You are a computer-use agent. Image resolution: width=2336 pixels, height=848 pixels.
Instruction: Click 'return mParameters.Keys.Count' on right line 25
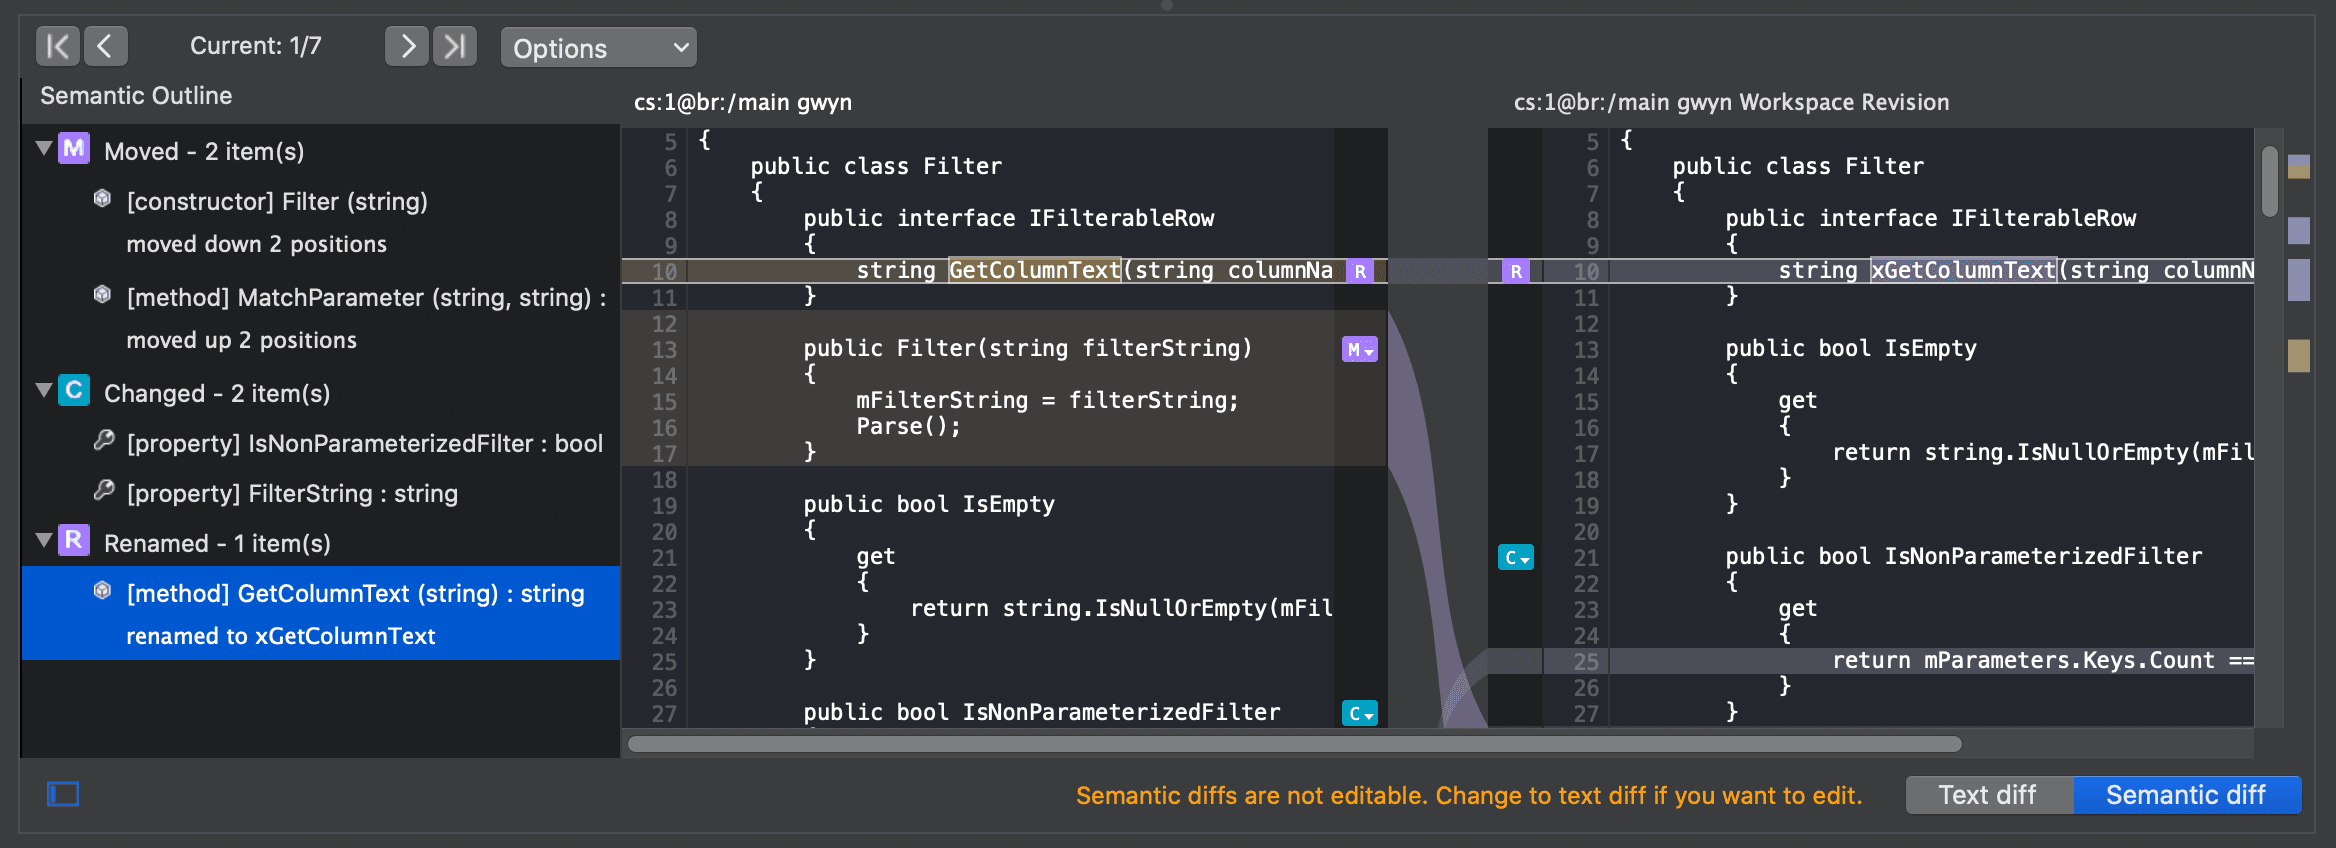(x=2023, y=660)
